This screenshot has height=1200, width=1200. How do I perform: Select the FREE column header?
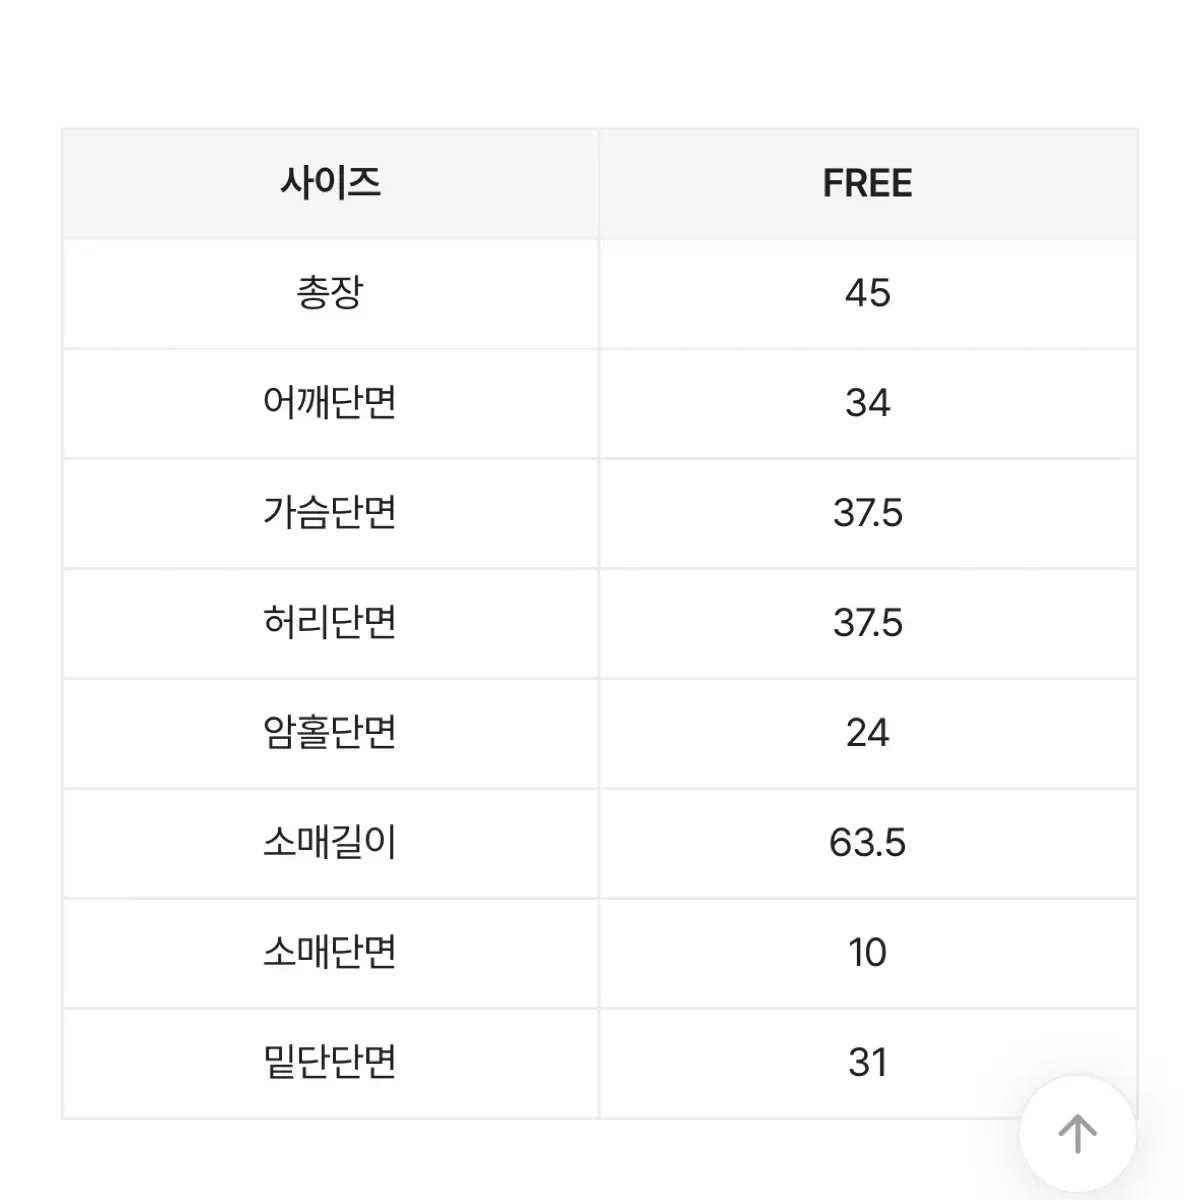pyautogui.click(x=868, y=184)
